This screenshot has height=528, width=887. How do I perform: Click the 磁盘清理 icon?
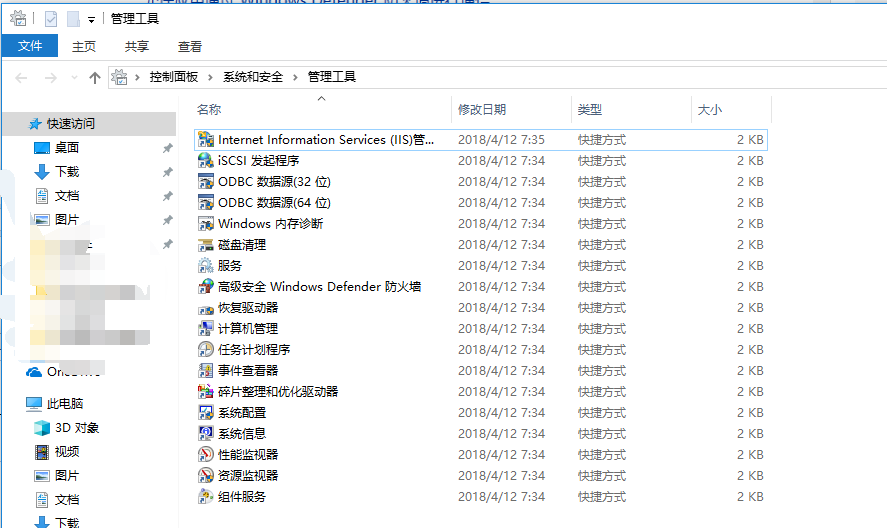(206, 245)
